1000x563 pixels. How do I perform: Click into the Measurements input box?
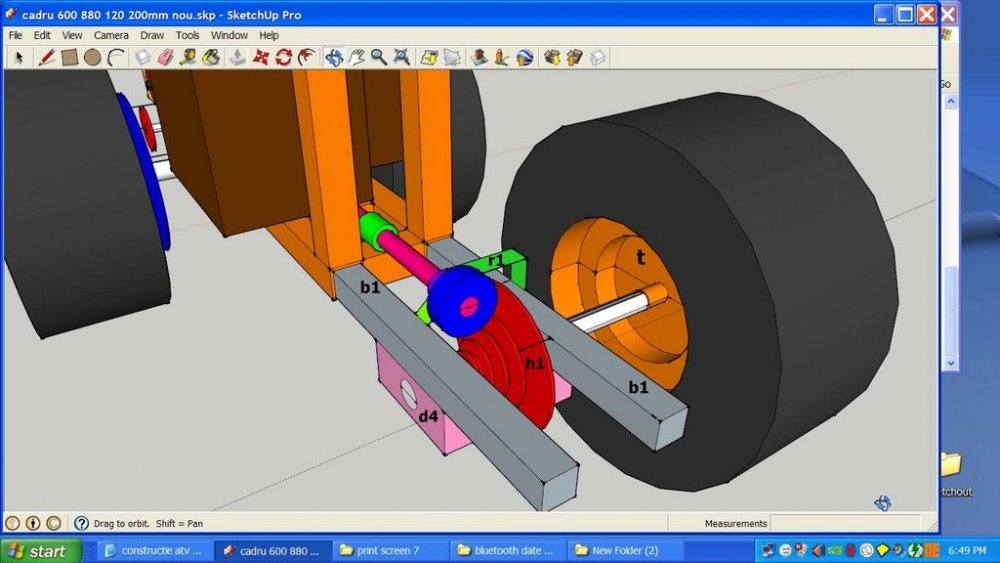846,523
